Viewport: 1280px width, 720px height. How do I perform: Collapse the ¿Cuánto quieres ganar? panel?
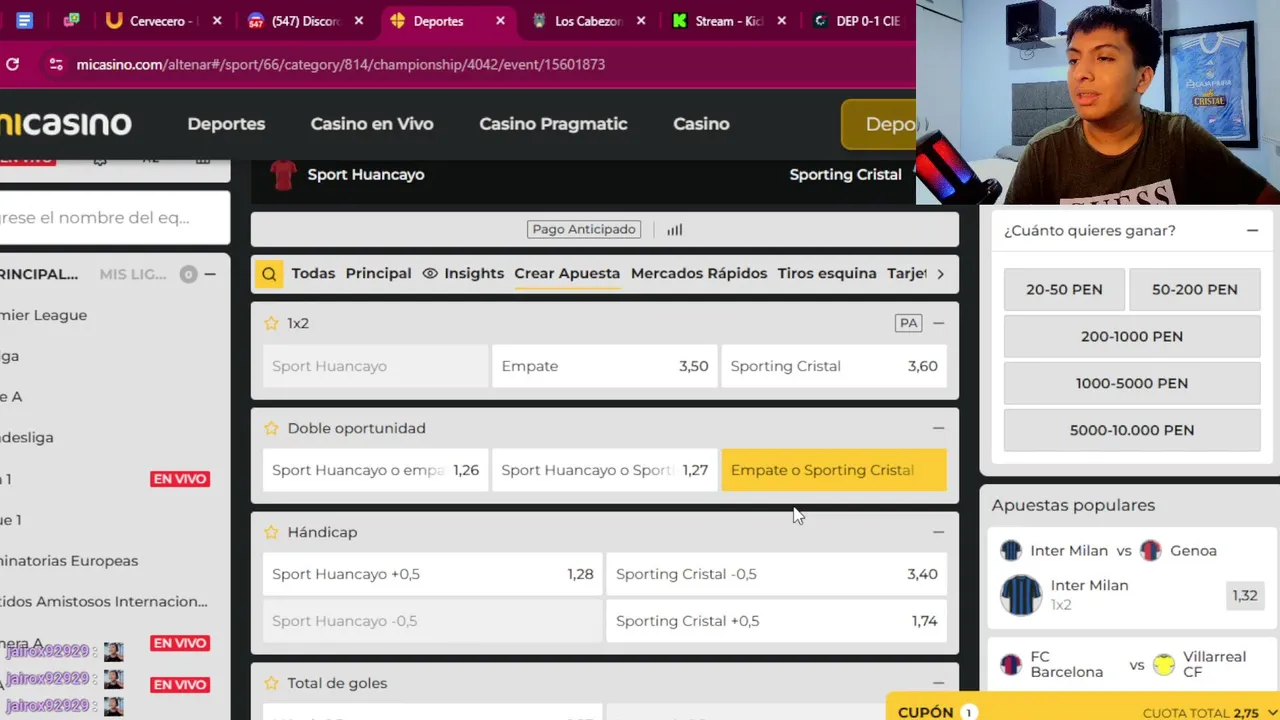pyautogui.click(x=1252, y=230)
